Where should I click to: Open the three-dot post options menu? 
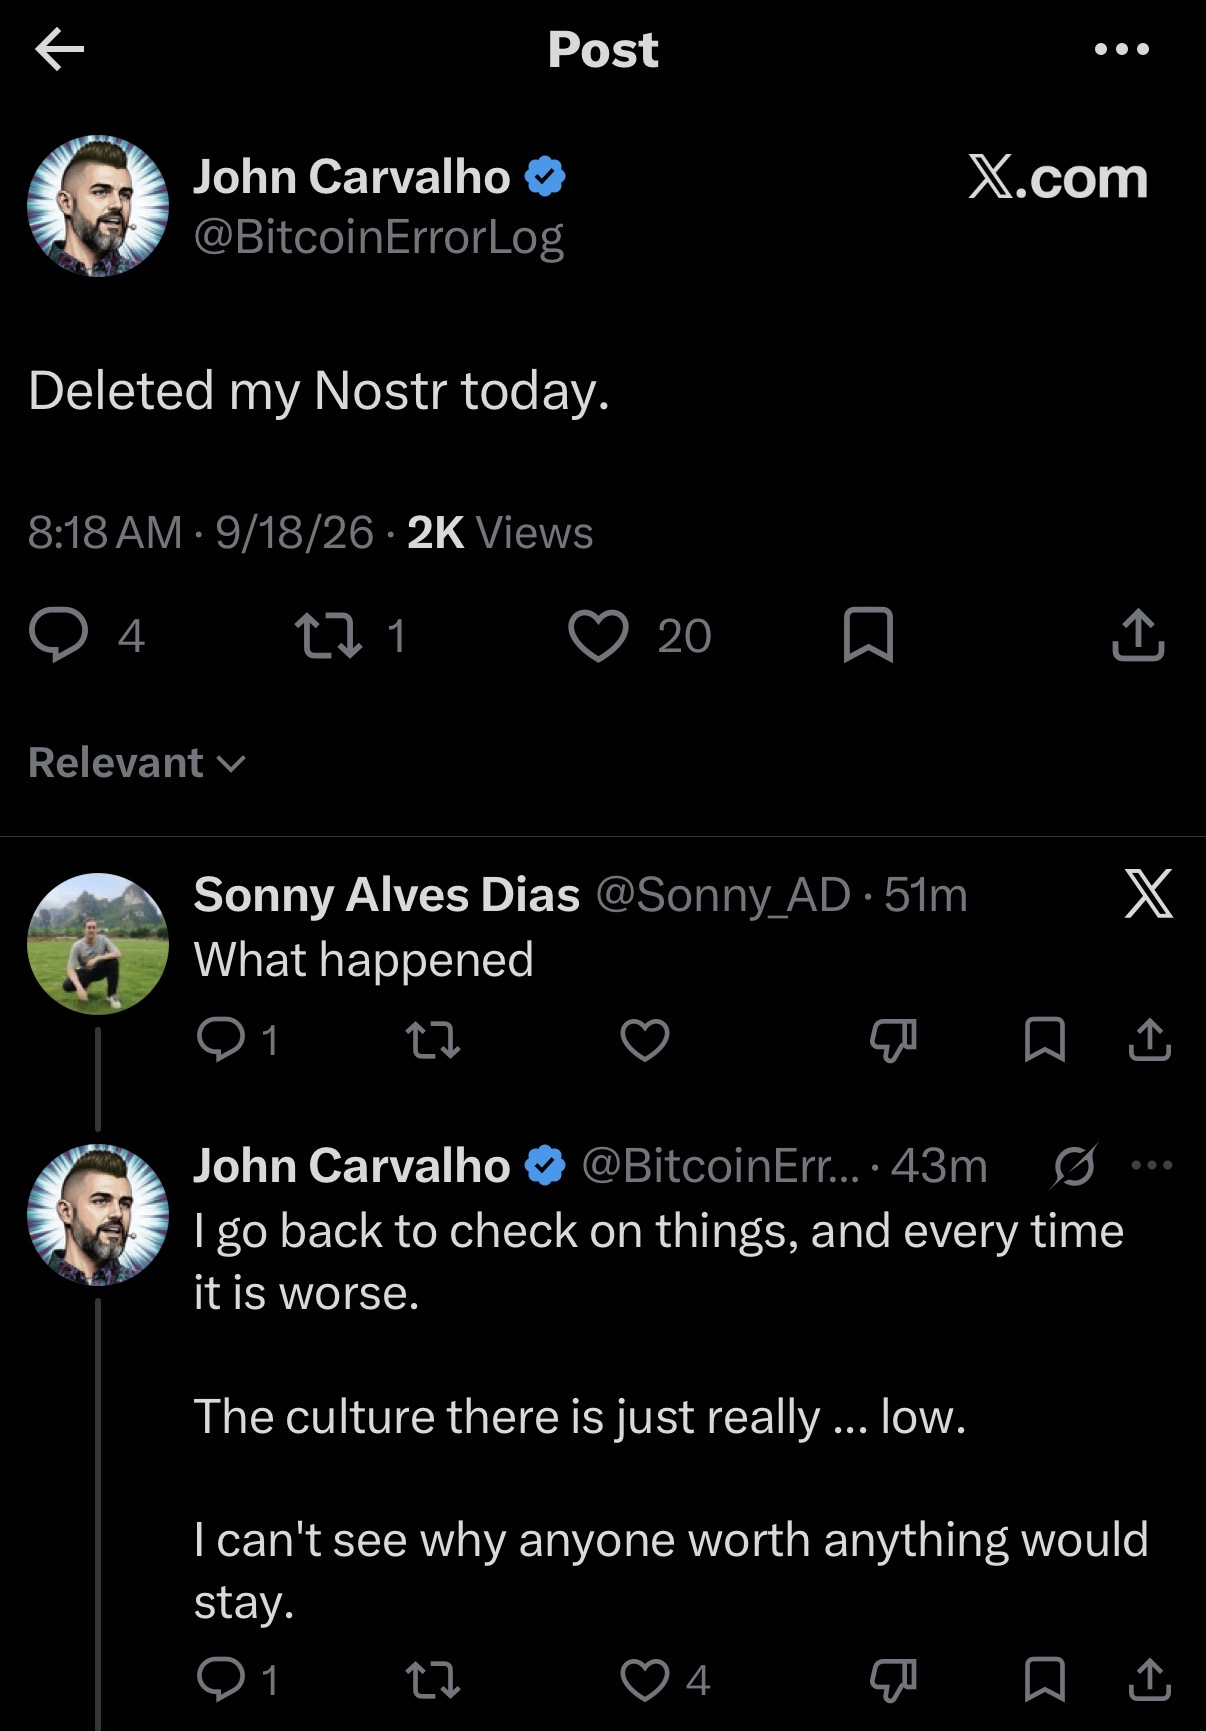pyautogui.click(x=1121, y=49)
